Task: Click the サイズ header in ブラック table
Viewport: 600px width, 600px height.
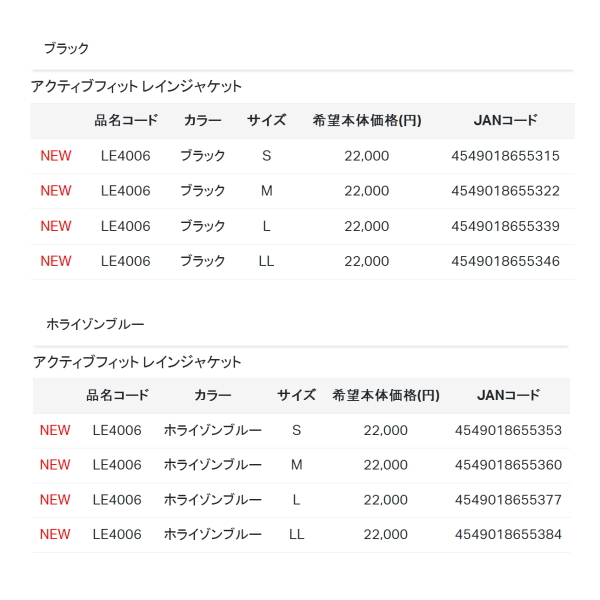Action: click(266, 121)
